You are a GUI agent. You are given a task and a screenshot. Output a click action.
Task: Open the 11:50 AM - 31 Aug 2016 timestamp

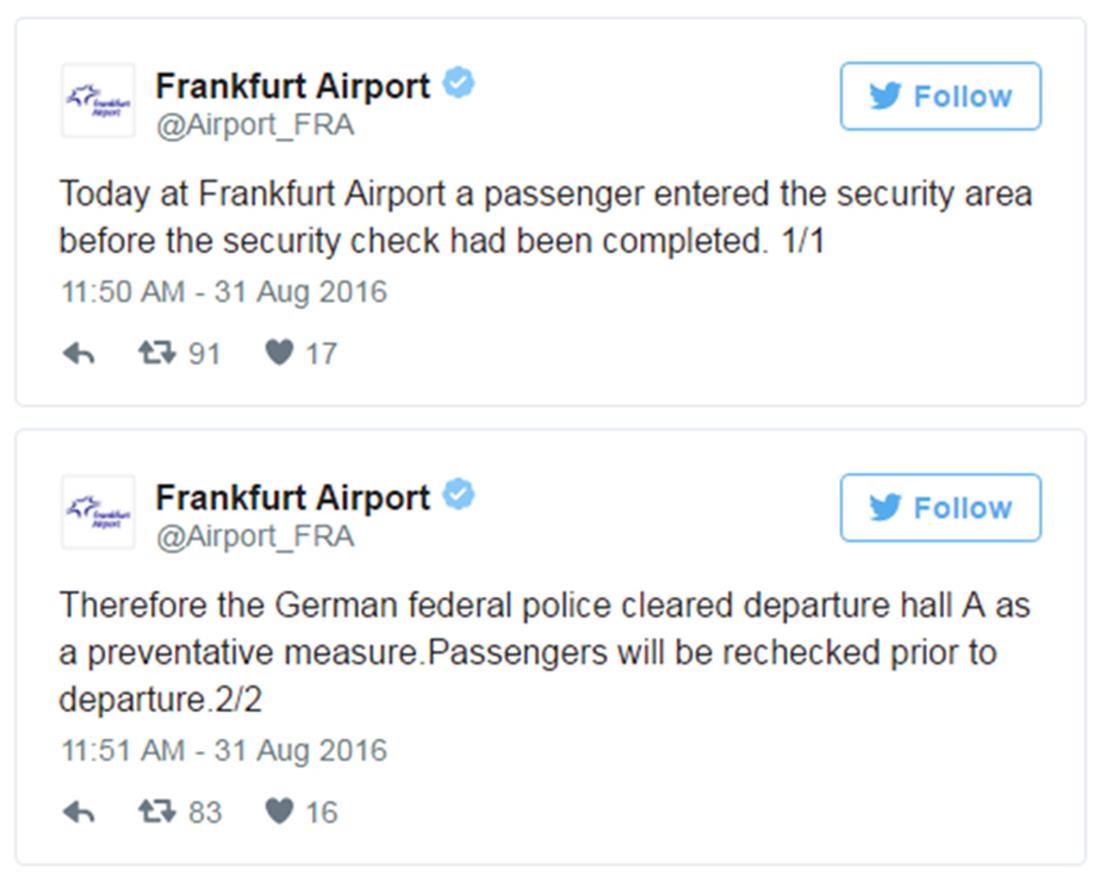click(x=223, y=292)
